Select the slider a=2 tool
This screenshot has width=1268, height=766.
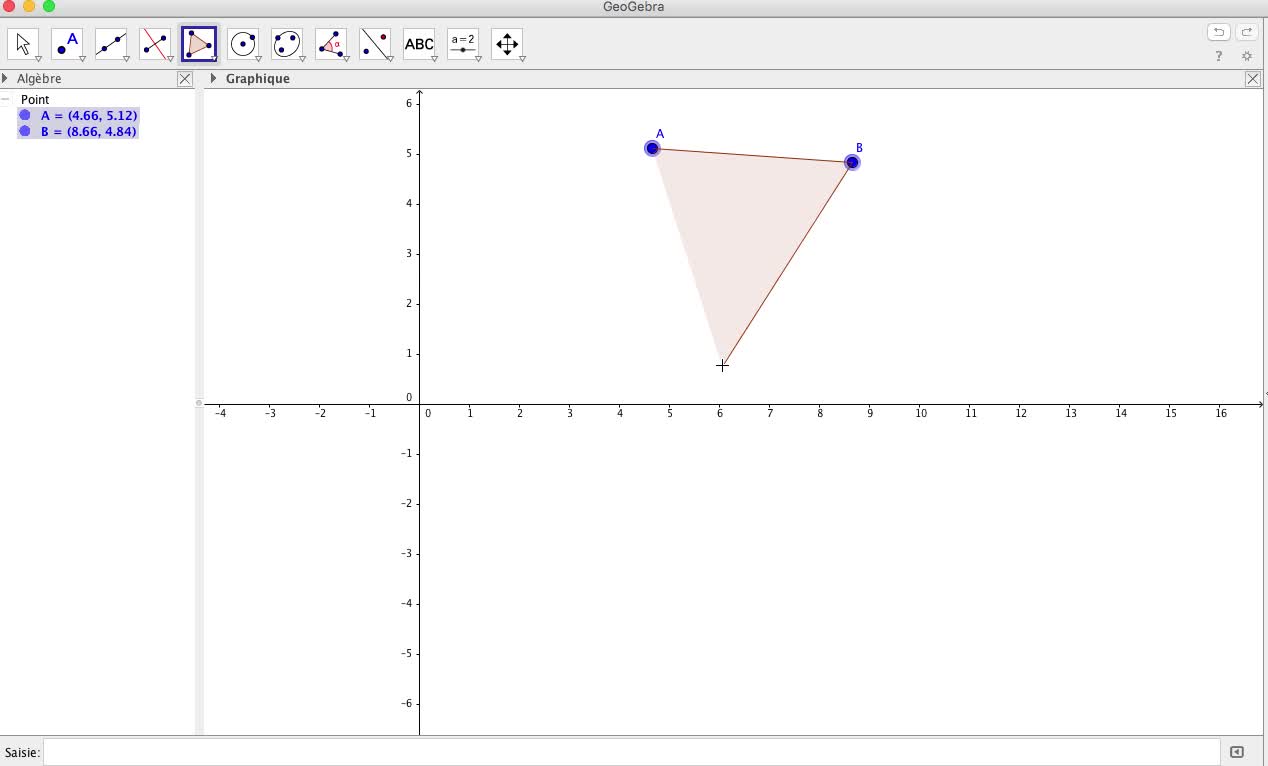point(463,44)
